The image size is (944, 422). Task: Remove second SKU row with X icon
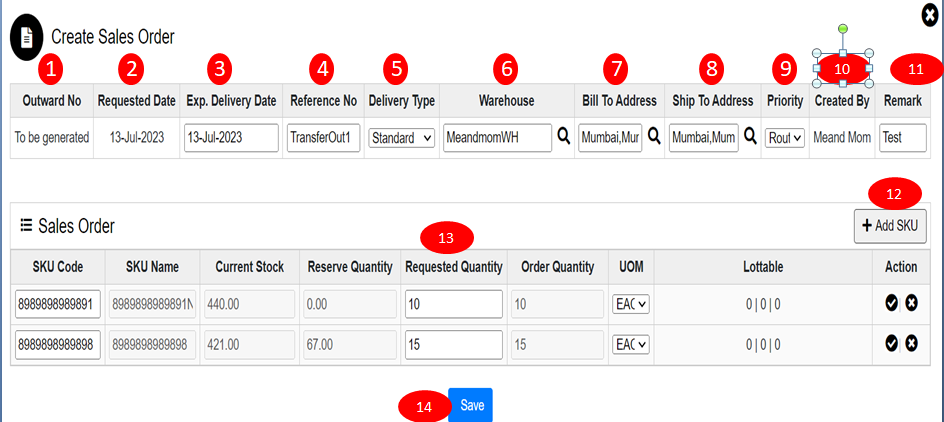click(912, 343)
